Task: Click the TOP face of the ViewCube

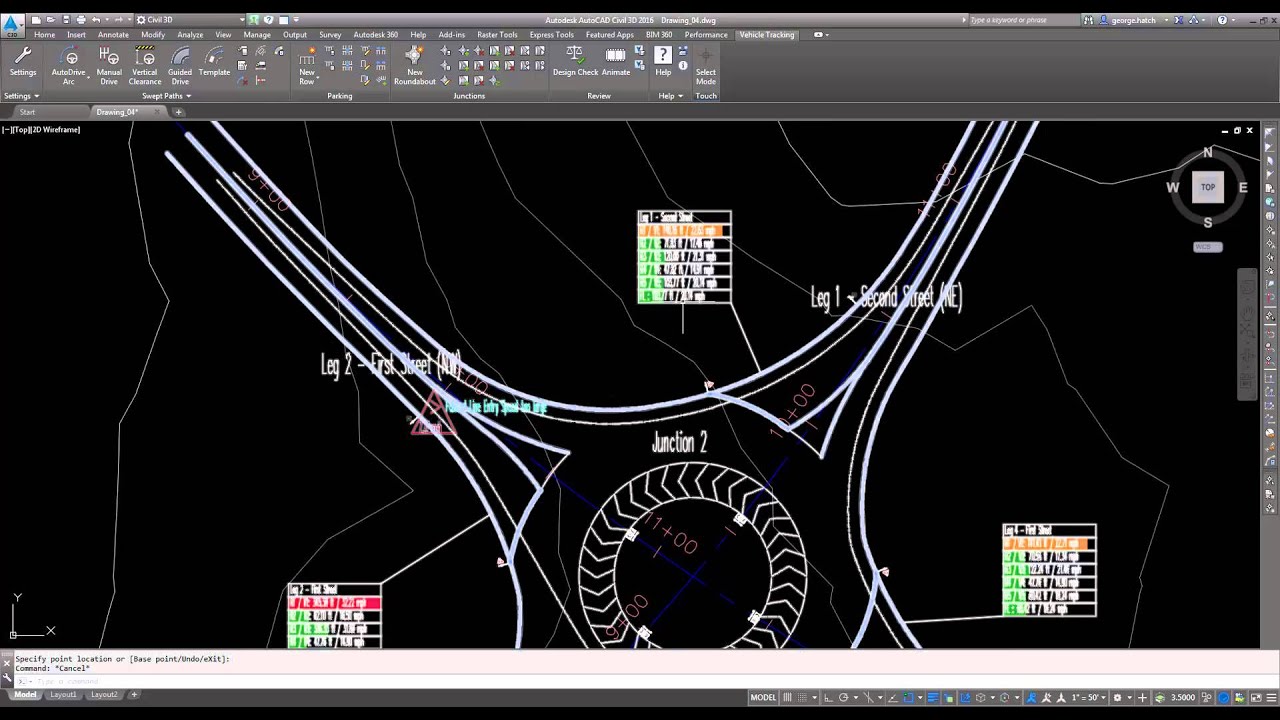Action: (x=1208, y=187)
